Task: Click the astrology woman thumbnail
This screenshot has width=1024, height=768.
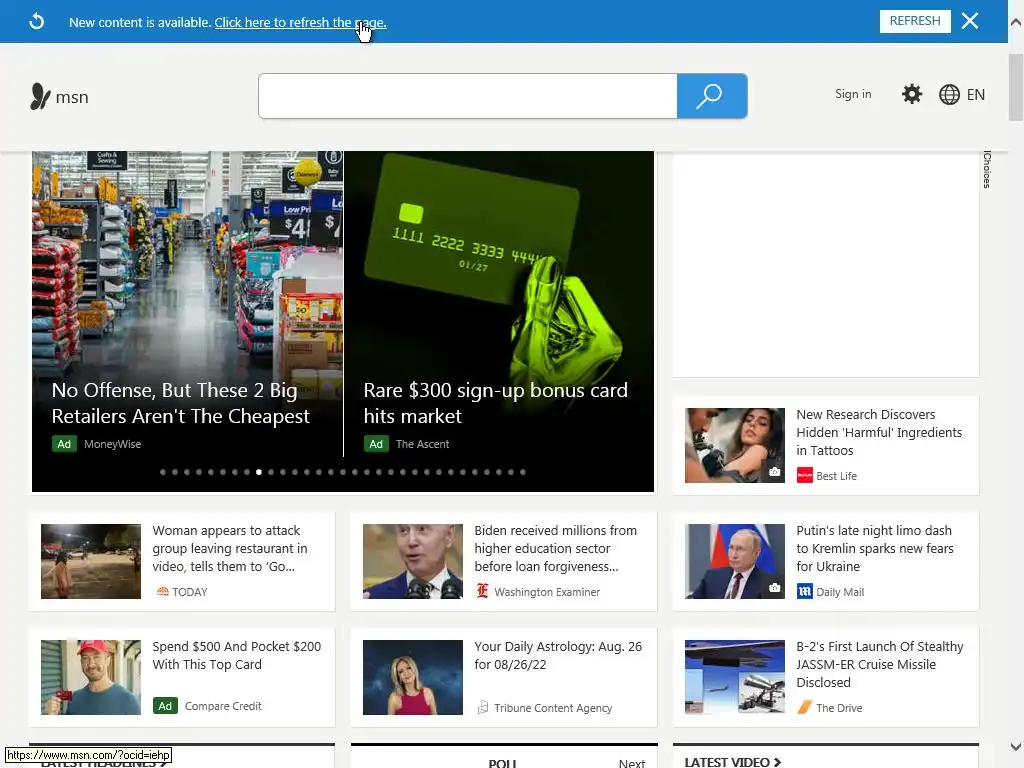Action: pyautogui.click(x=413, y=677)
